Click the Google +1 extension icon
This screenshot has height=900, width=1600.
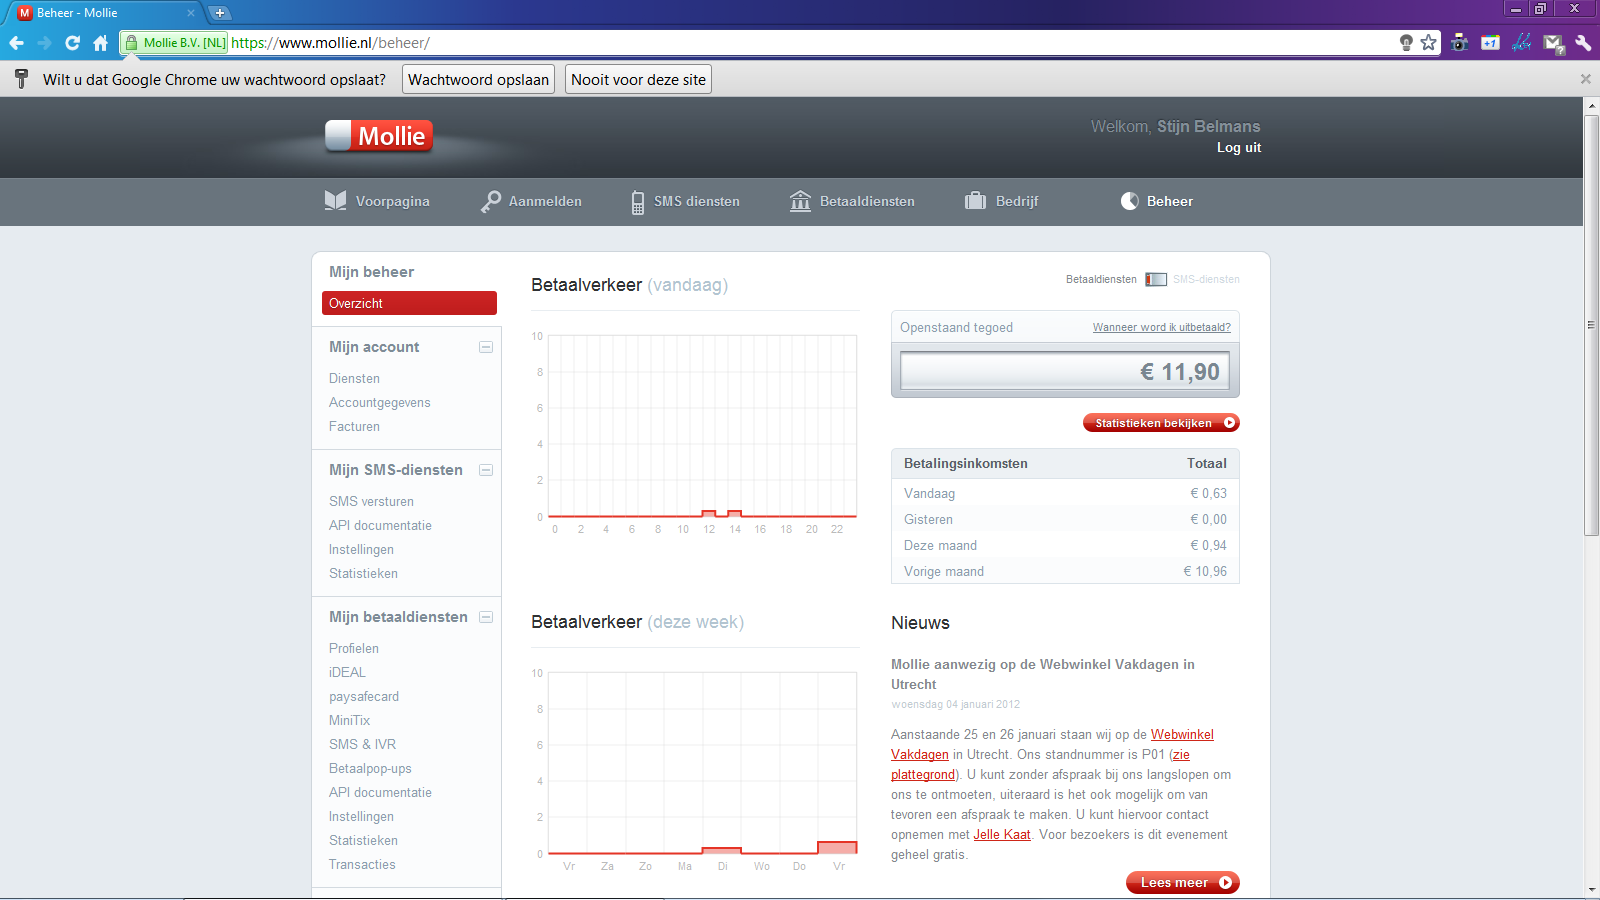tap(1491, 43)
